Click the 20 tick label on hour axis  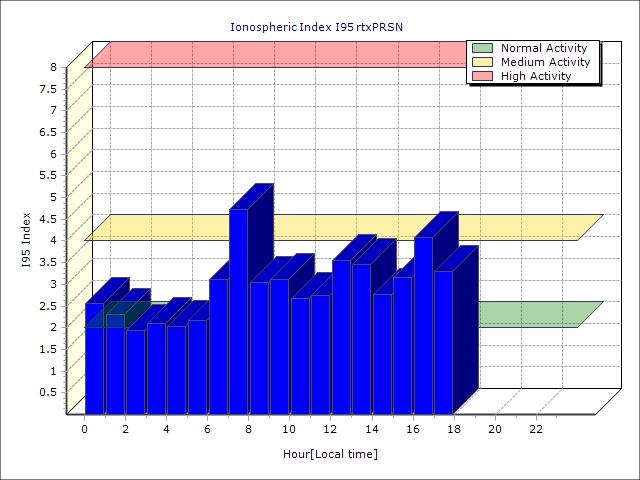495,429
